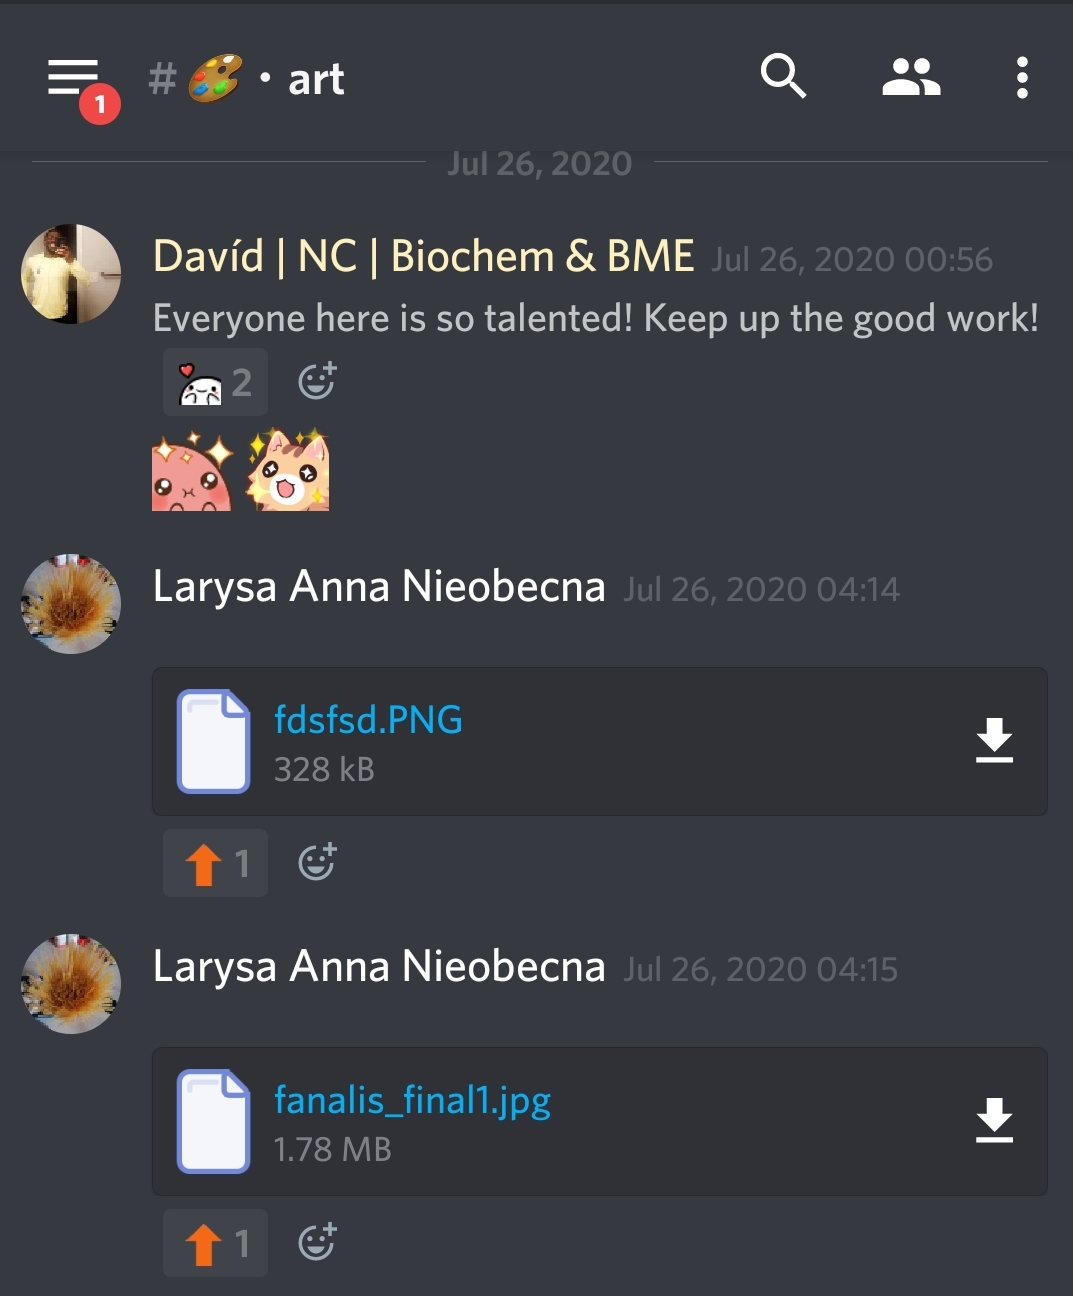The width and height of the screenshot is (1073, 1296).
Task: Add reaction to fdsfsd.PNG message
Action: [317, 862]
